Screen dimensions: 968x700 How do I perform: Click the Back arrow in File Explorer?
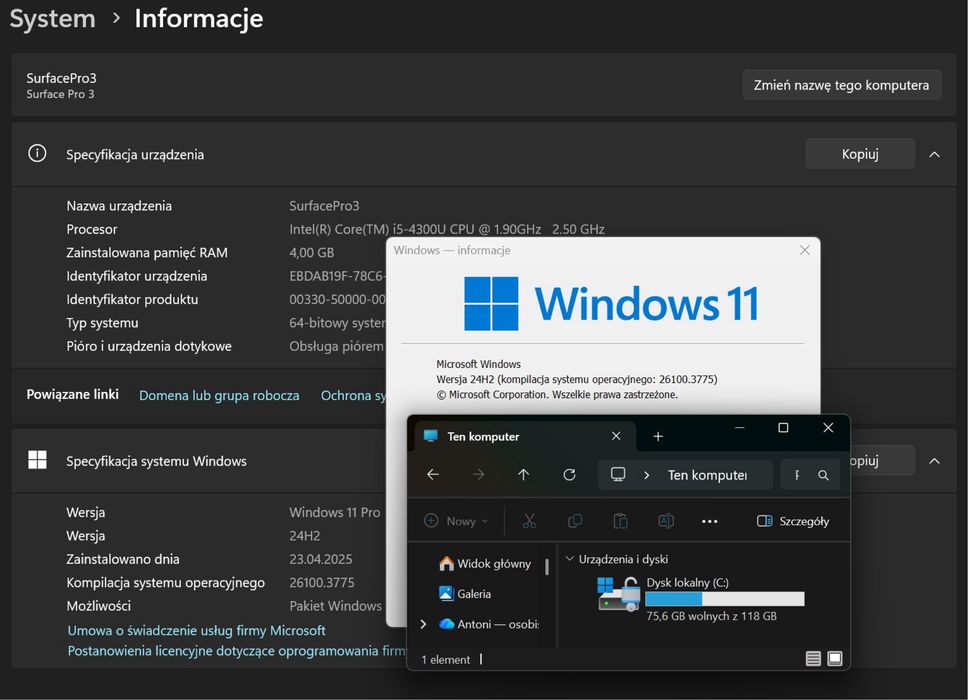click(x=433, y=475)
